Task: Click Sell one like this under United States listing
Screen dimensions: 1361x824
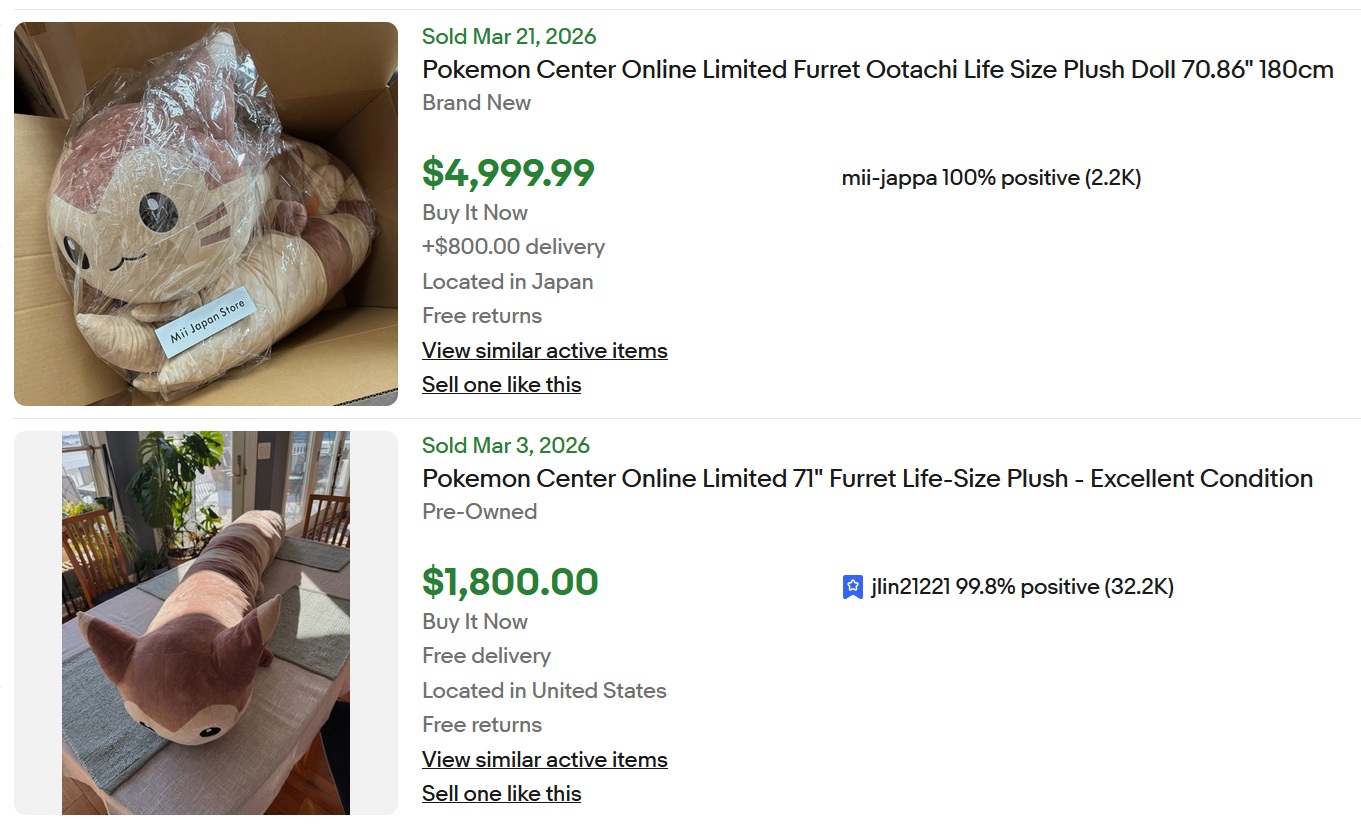Action: click(501, 794)
